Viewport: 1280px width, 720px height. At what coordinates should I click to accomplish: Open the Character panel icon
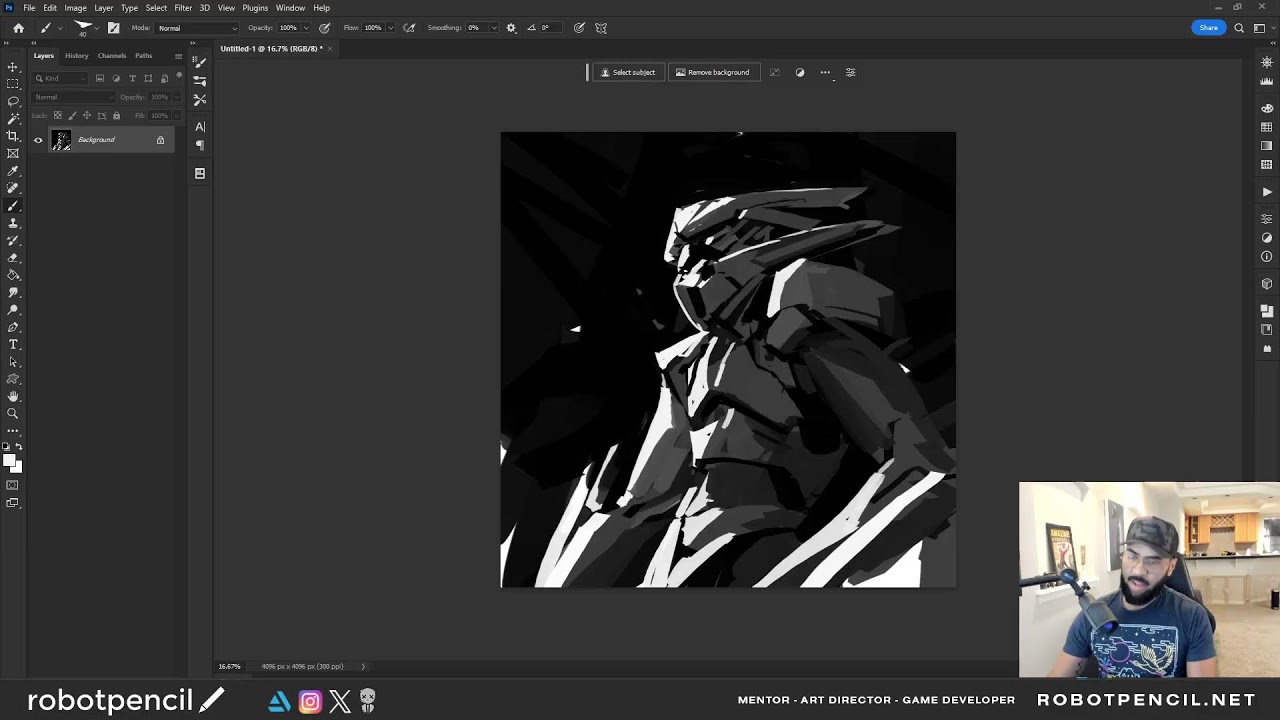[x=200, y=127]
